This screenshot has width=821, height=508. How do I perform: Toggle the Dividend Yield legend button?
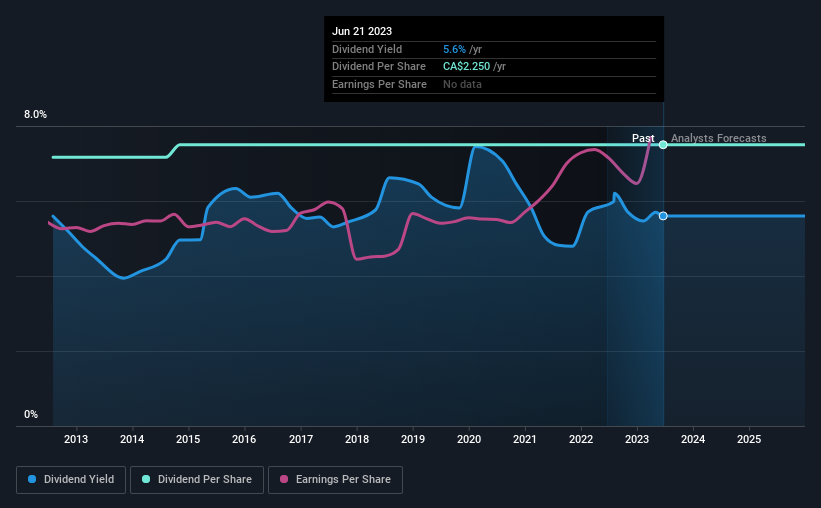pyautogui.click(x=71, y=480)
